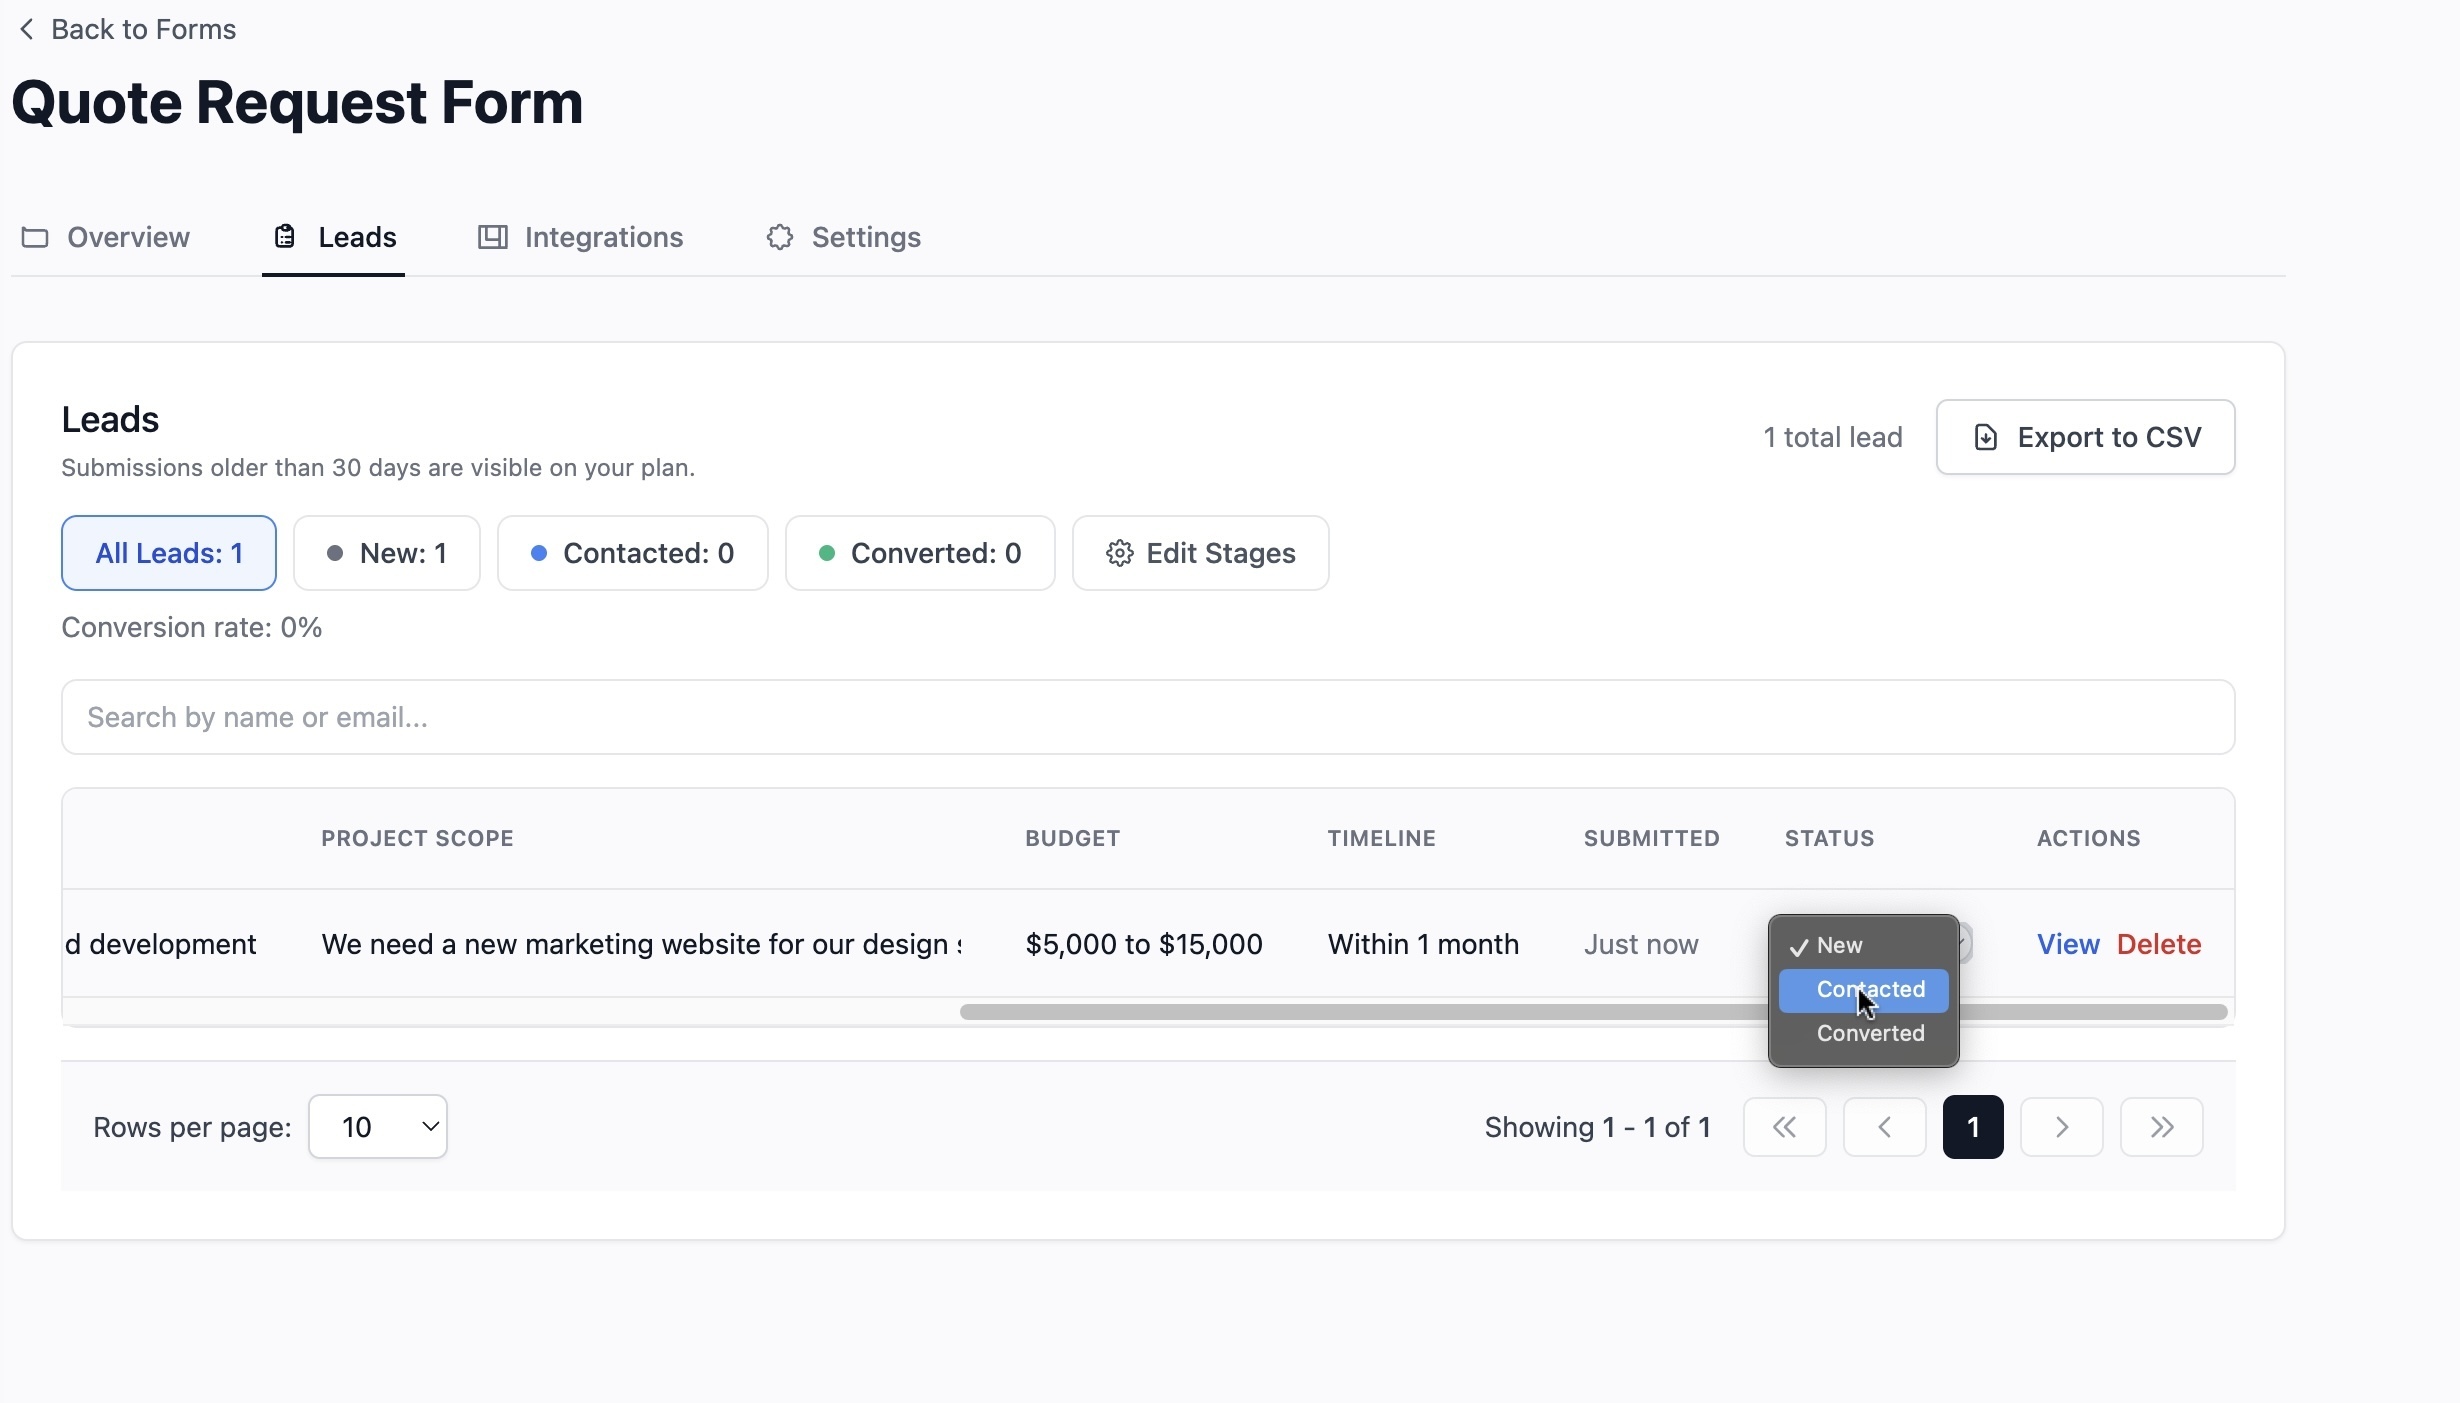Open Edit Stages
2460x1403 pixels.
(1201, 553)
